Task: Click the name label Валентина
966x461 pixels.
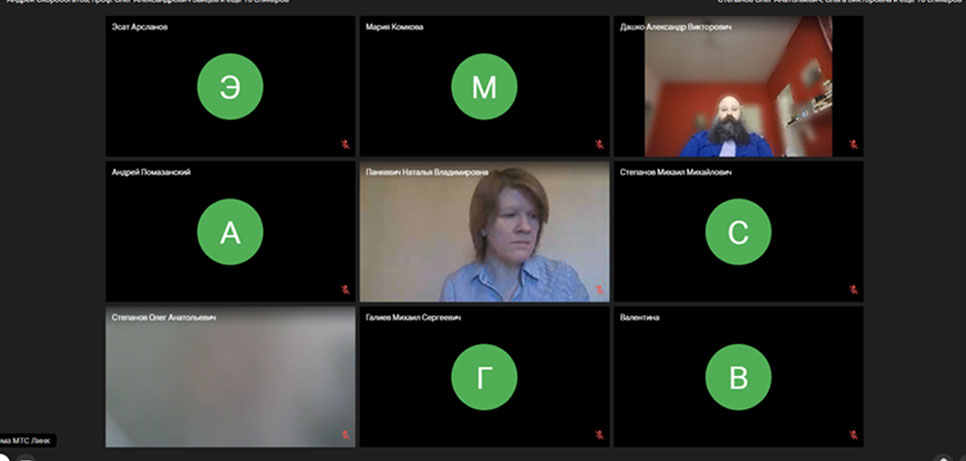Action: [x=639, y=318]
